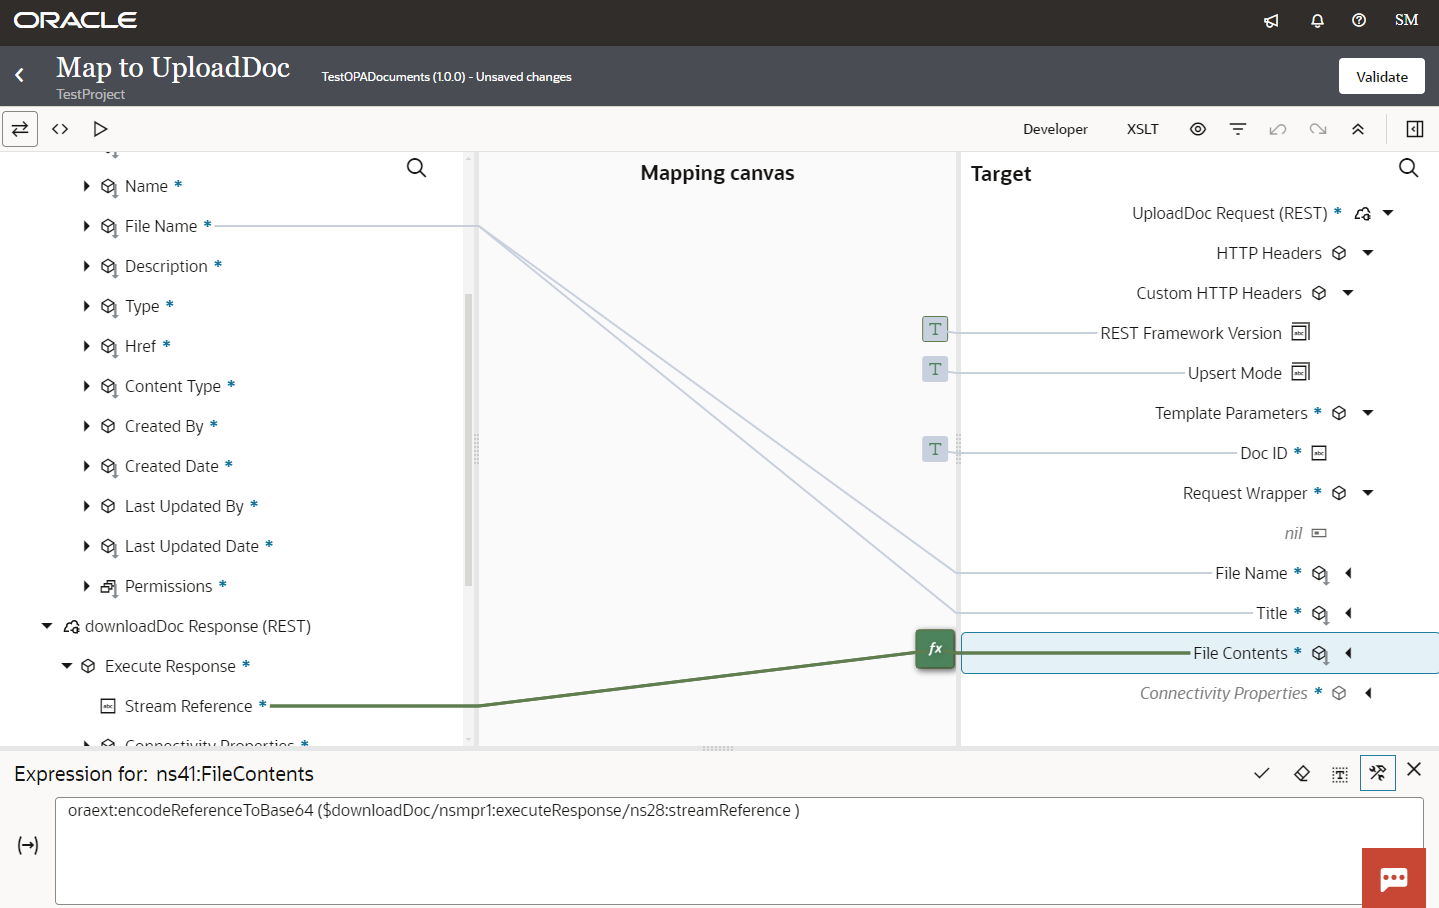The height and width of the screenshot is (908, 1439).
Task: Erase the FileContents expression using the eraser icon
Action: pyautogui.click(x=1301, y=772)
